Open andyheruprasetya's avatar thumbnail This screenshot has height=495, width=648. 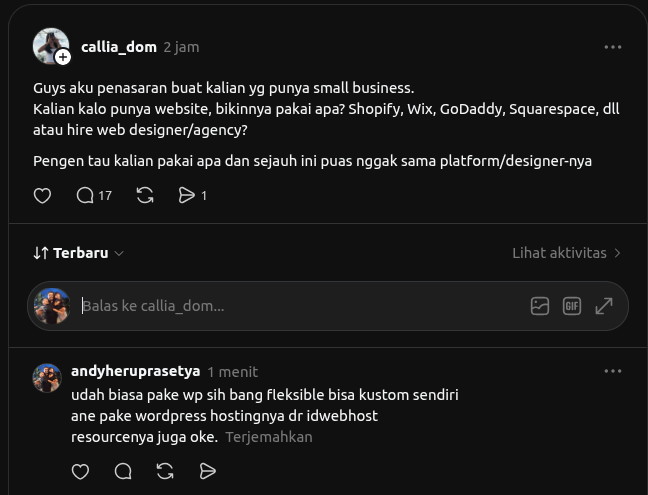coord(47,378)
